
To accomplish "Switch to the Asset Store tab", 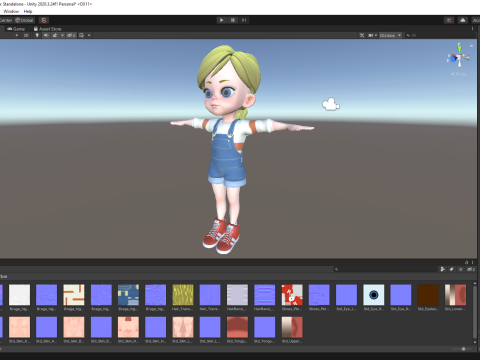I will click(x=47, y=29).
